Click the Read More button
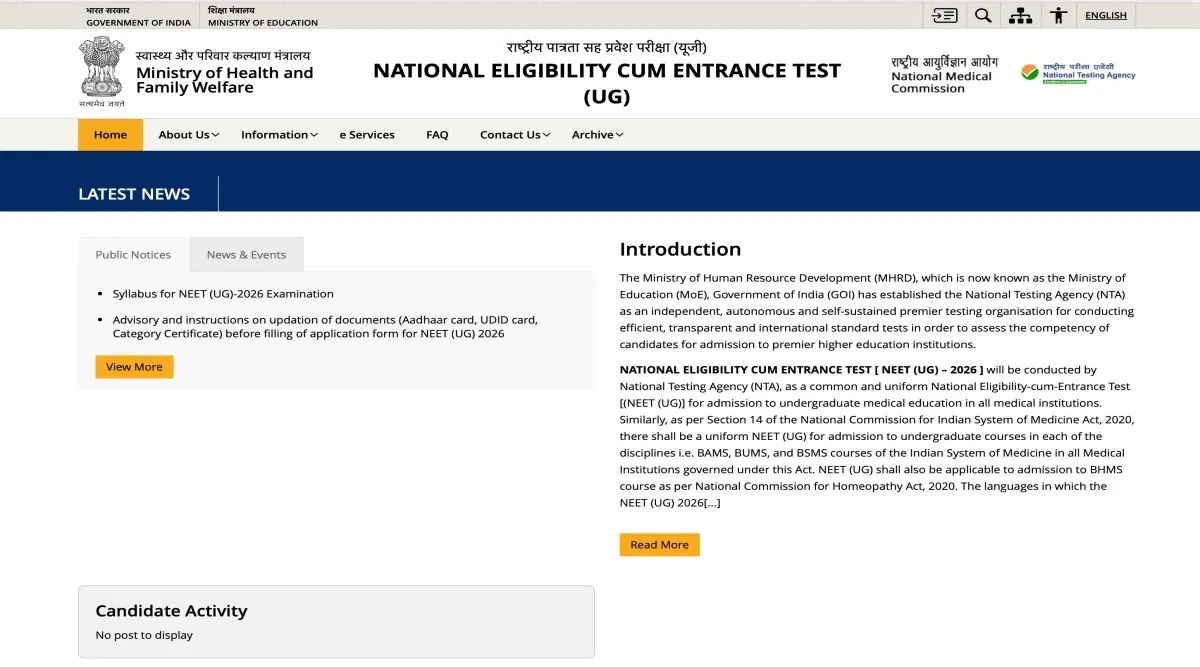 coord(659,545)
